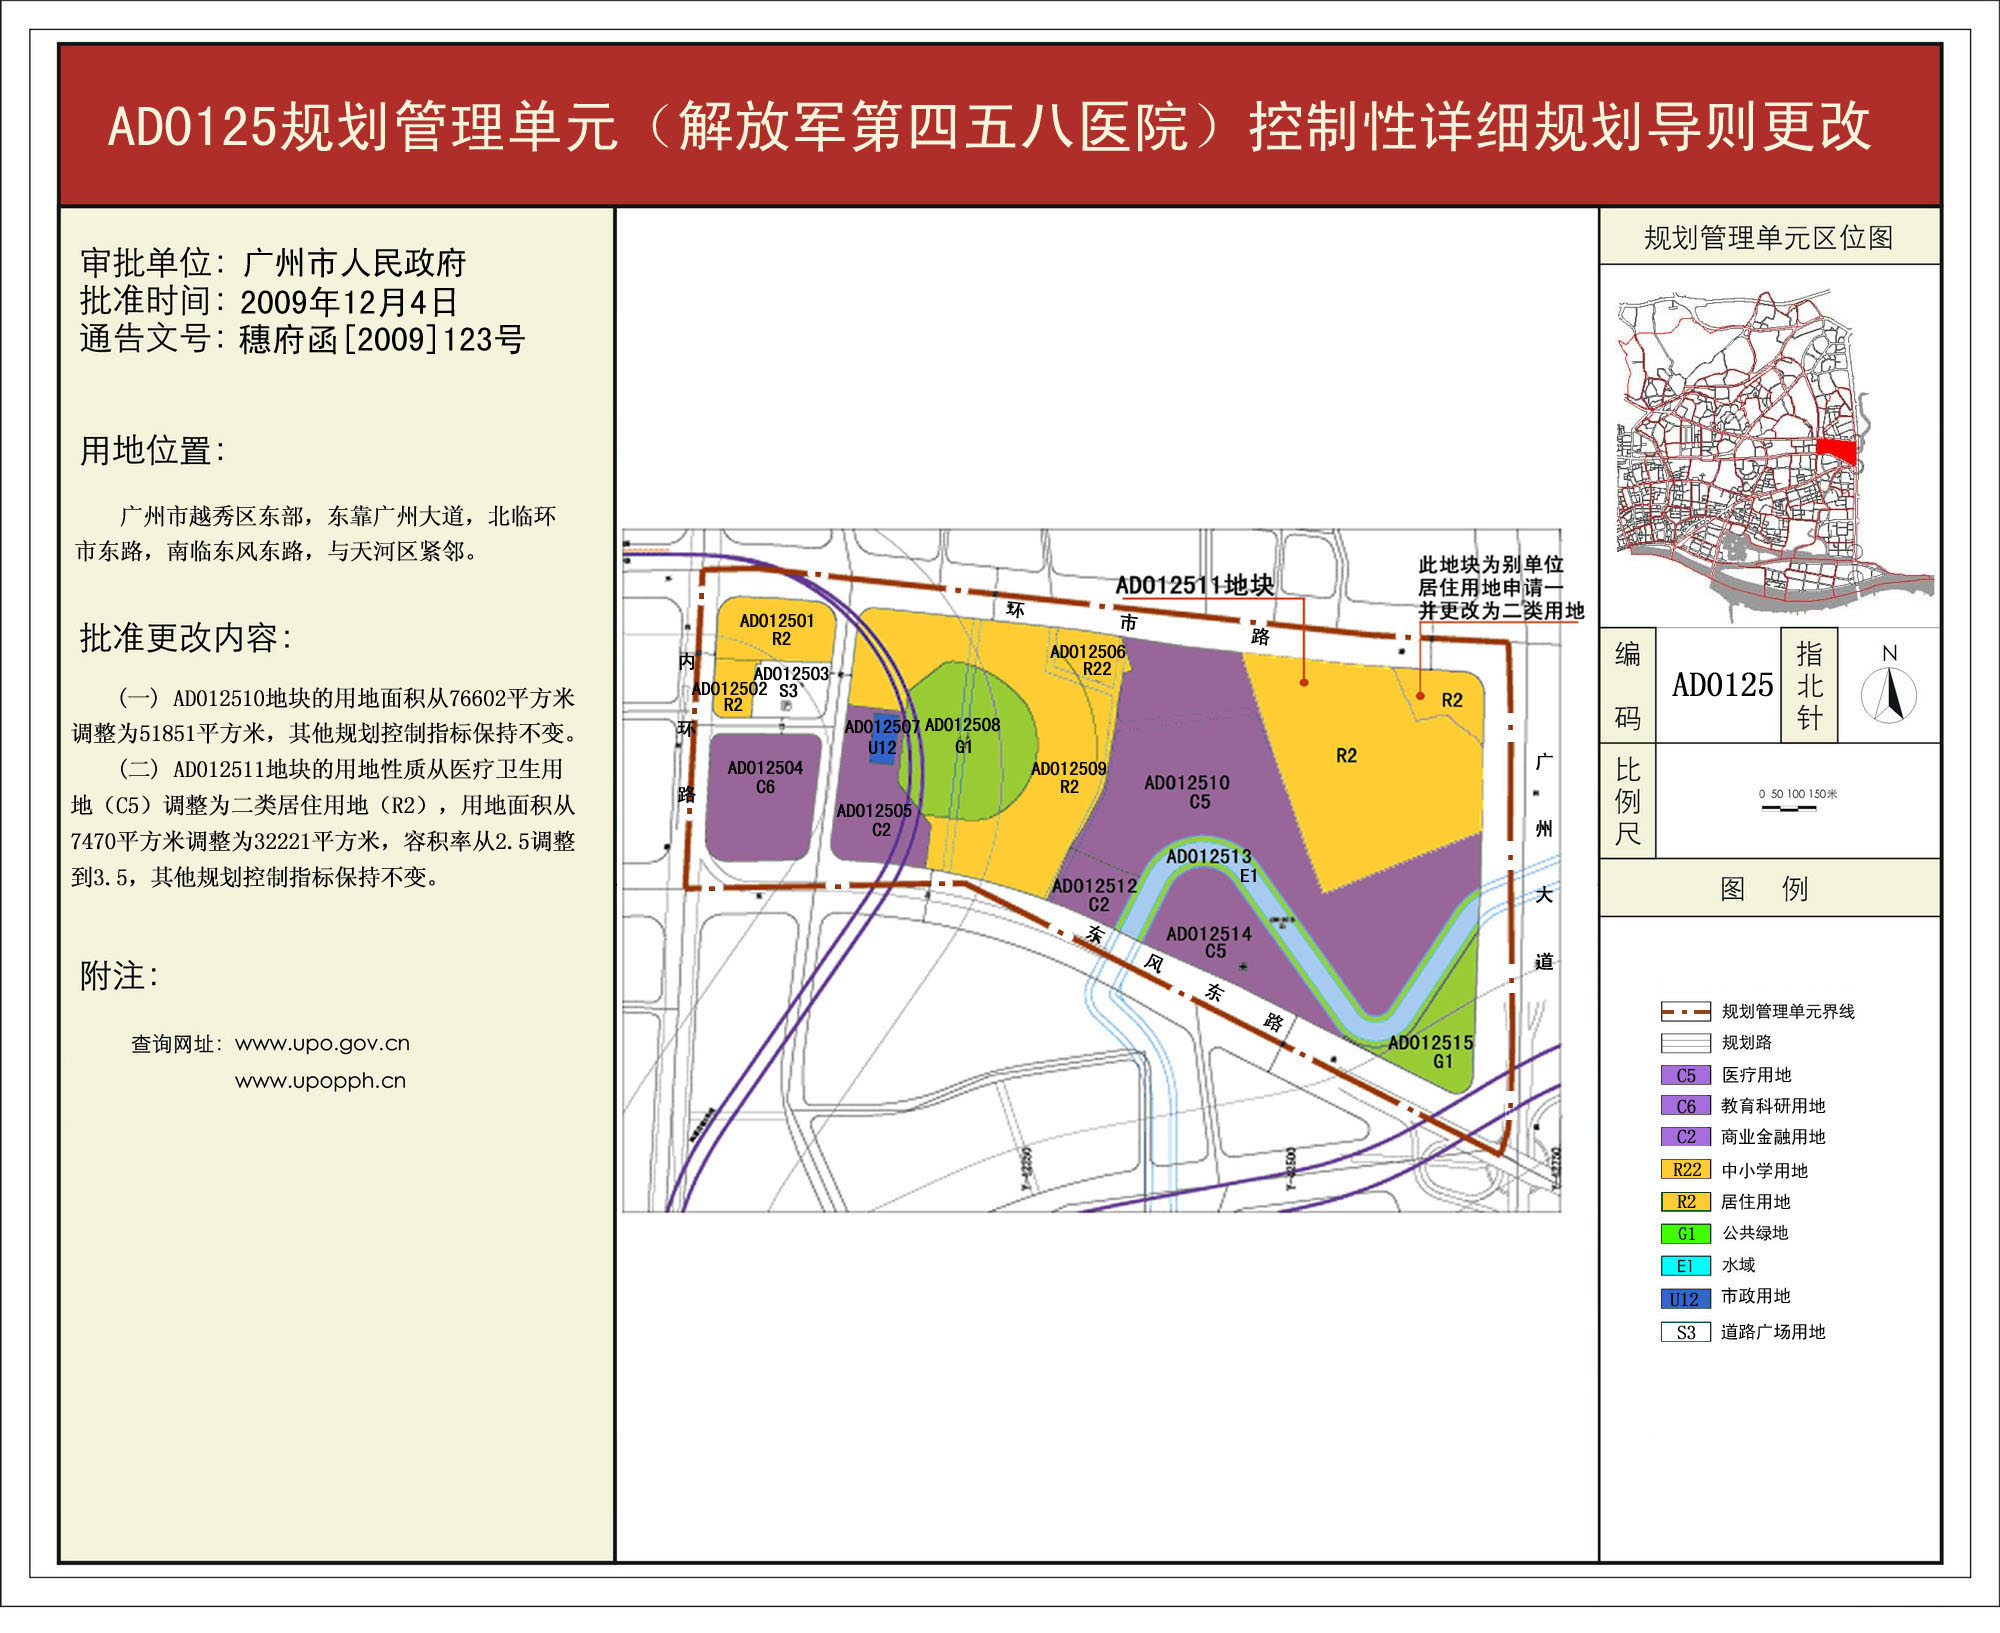This screenshot has height=1633, width=2000.
Task: Click the C6 education land legend swatch
Action: coord(1686,1106)
